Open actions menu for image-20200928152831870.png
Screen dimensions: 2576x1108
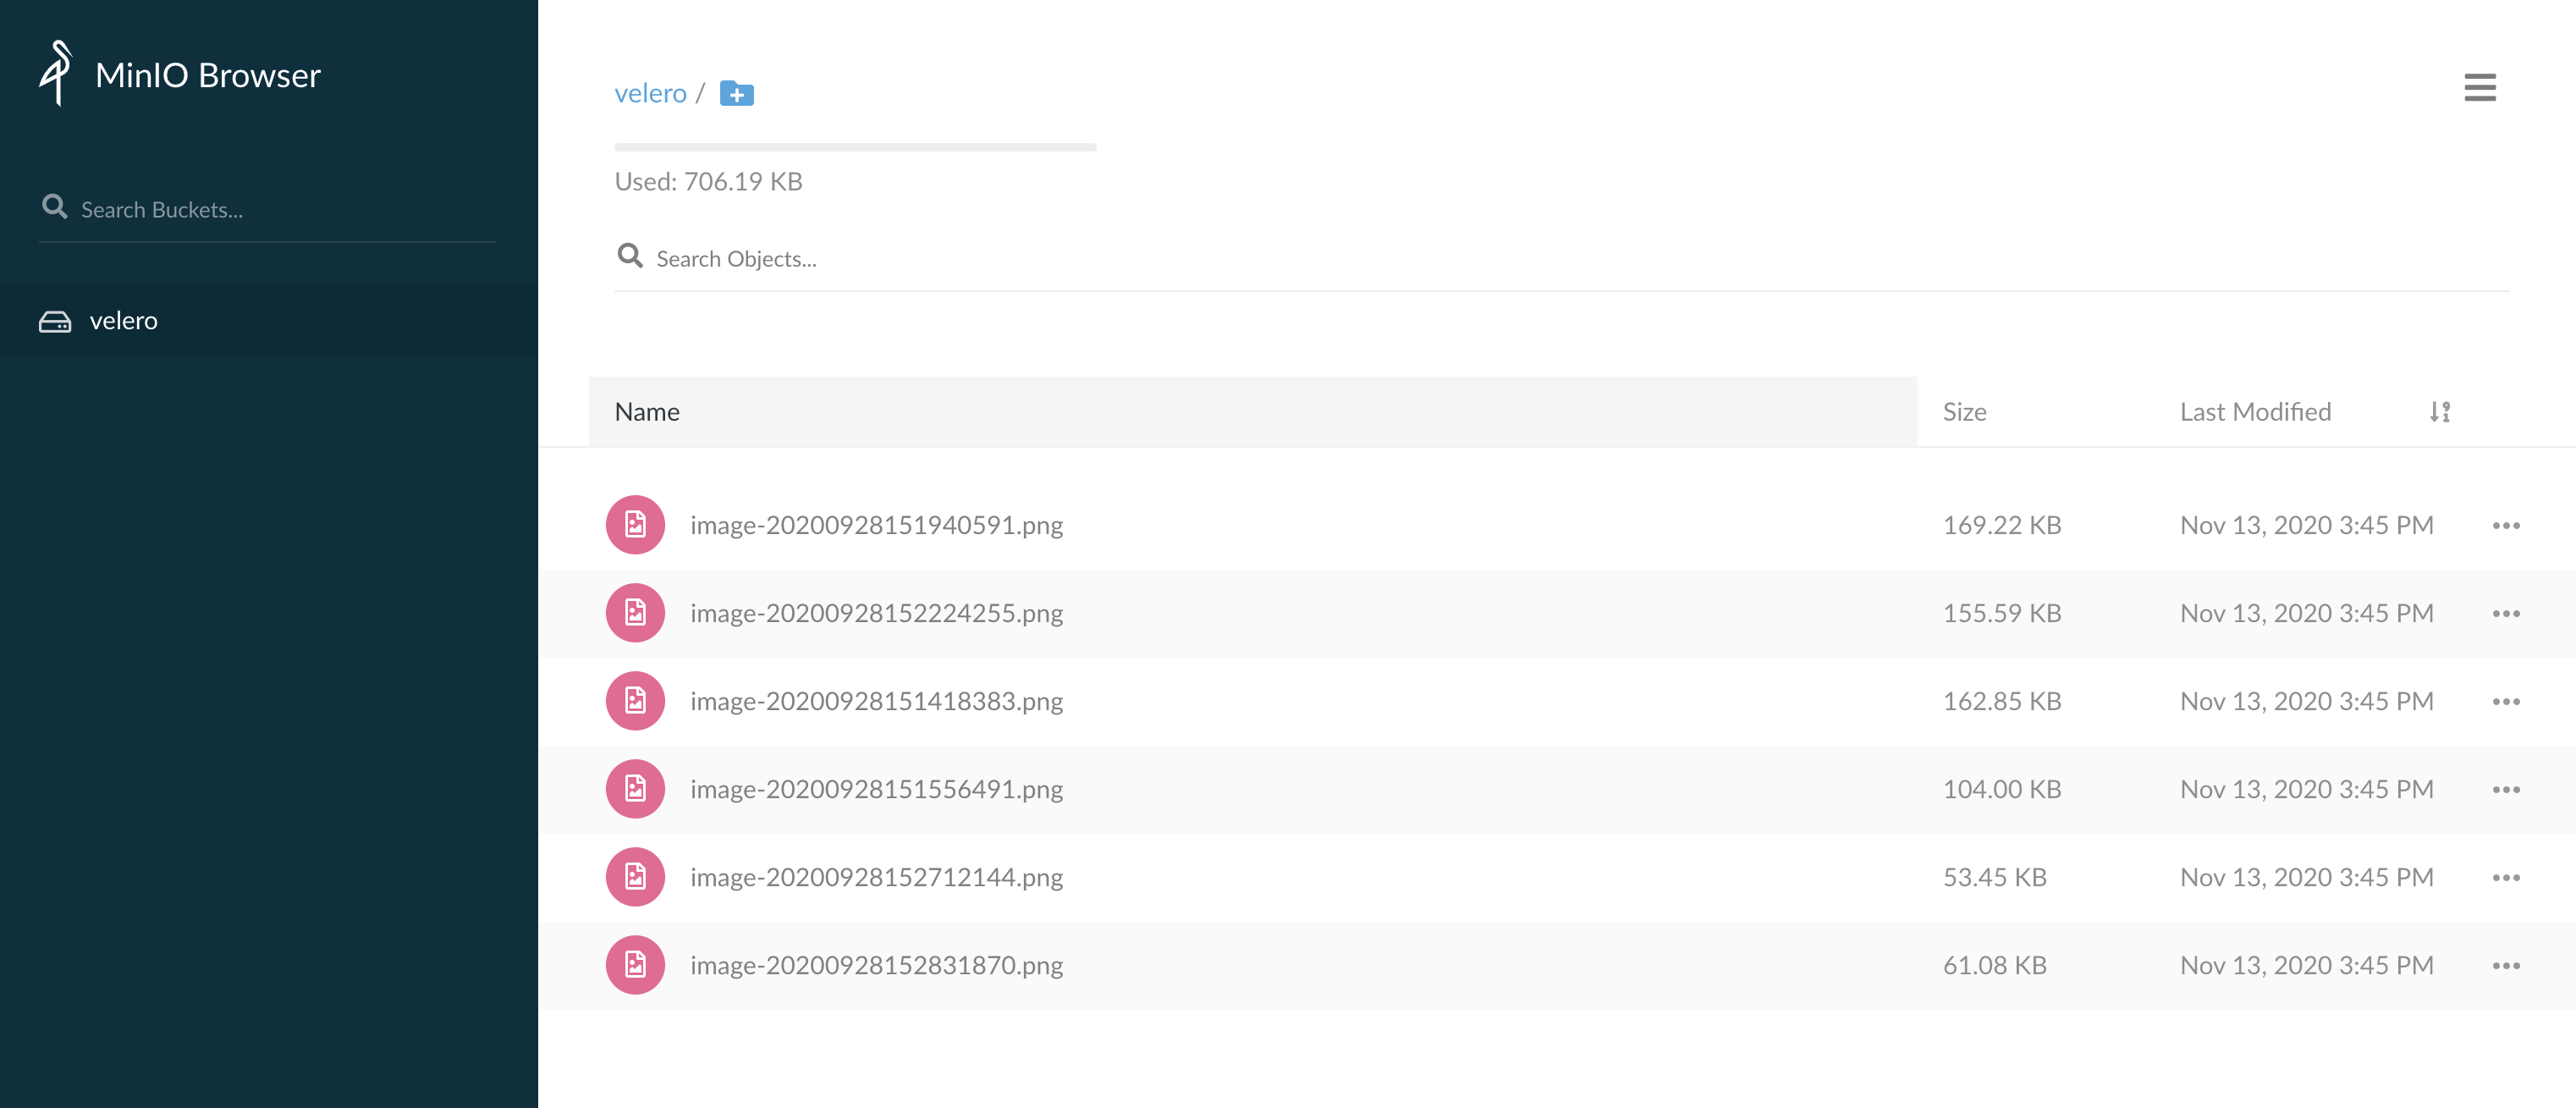pos(2506,965)
